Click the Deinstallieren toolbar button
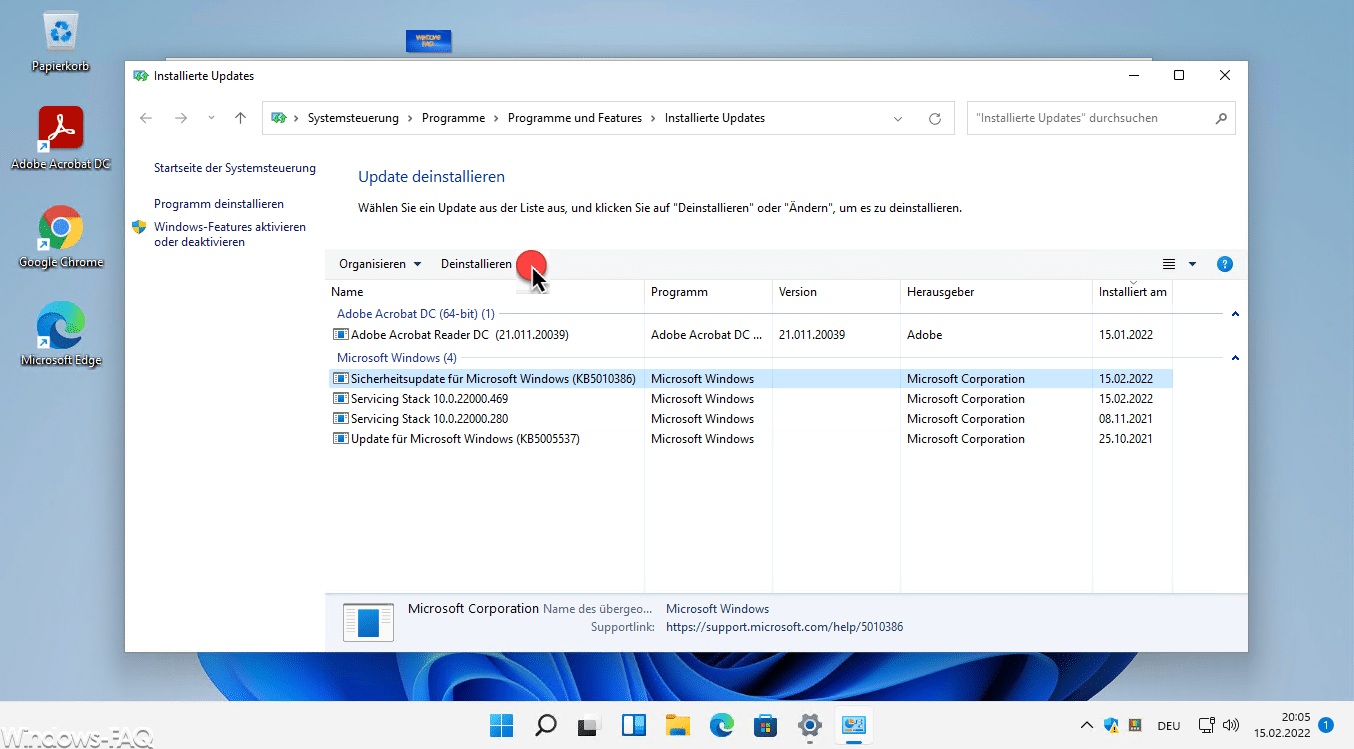The image size is (1354, 749). click(476, 264)
